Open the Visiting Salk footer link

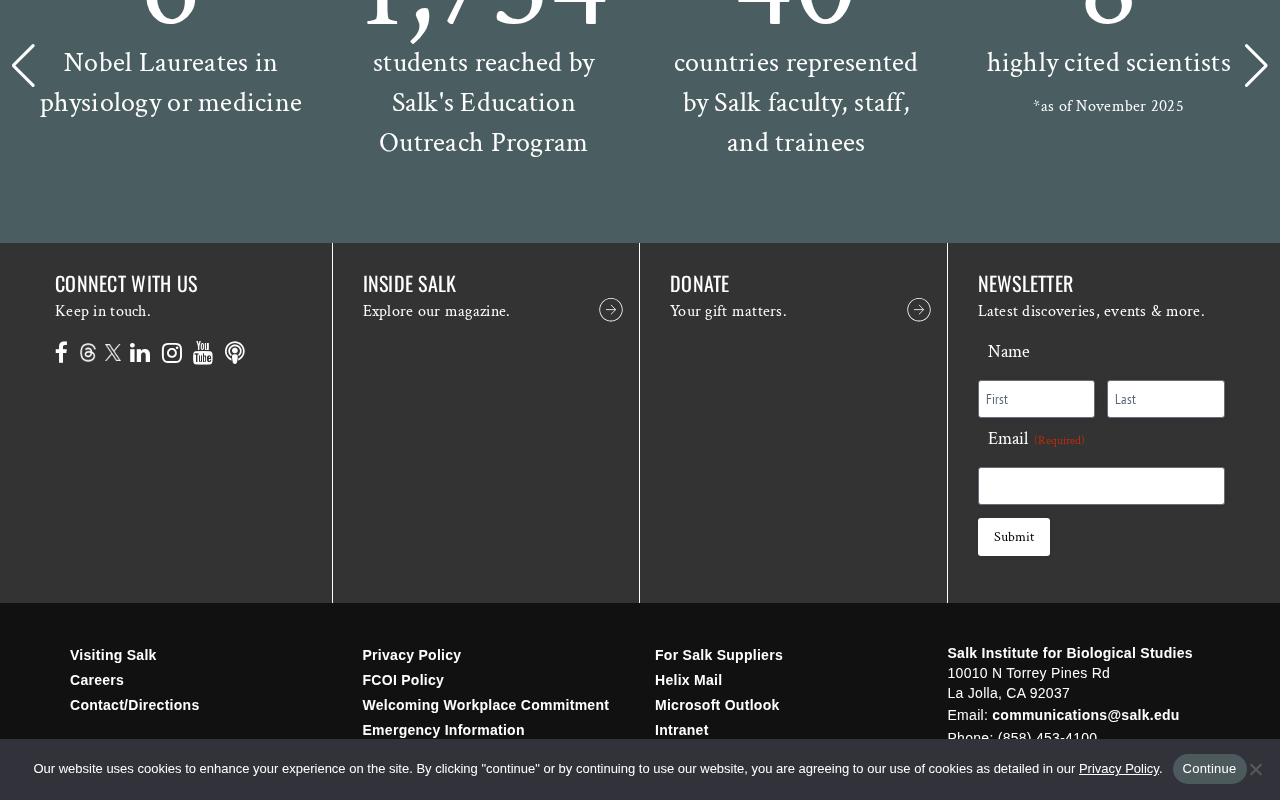pyautogui.click(x=113, y=655)
